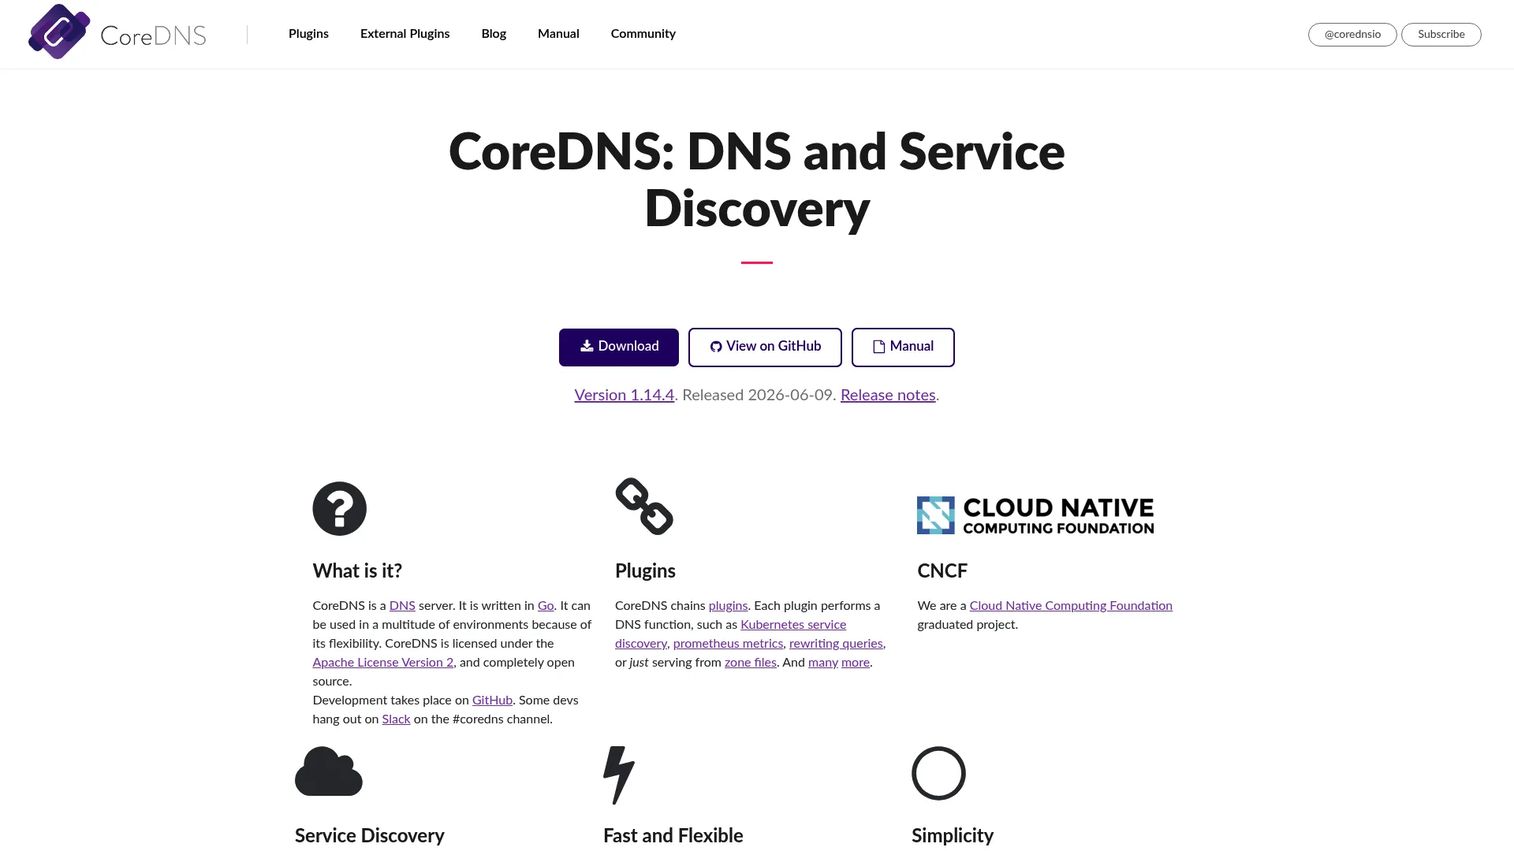
Task: Open the Community navigation item
Action: pos(643,34)
